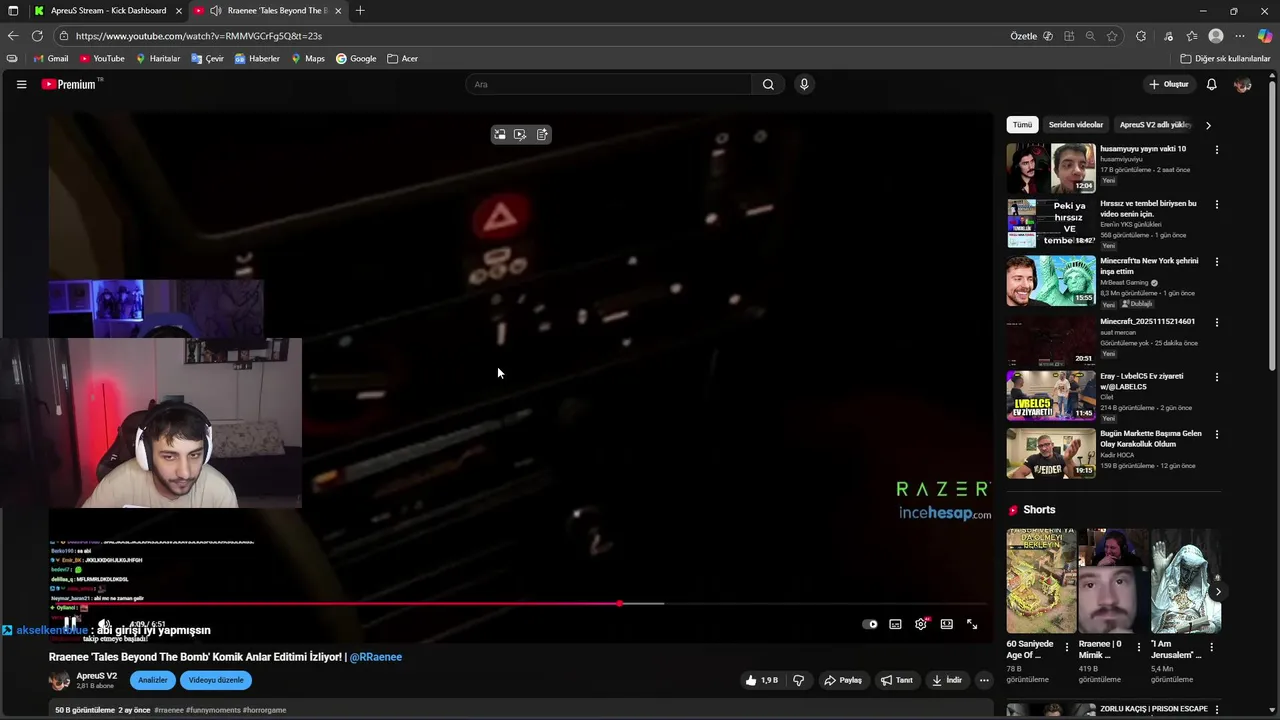
Task: Enter fullscreen mode in the player
Action: [x=972, y=624]
